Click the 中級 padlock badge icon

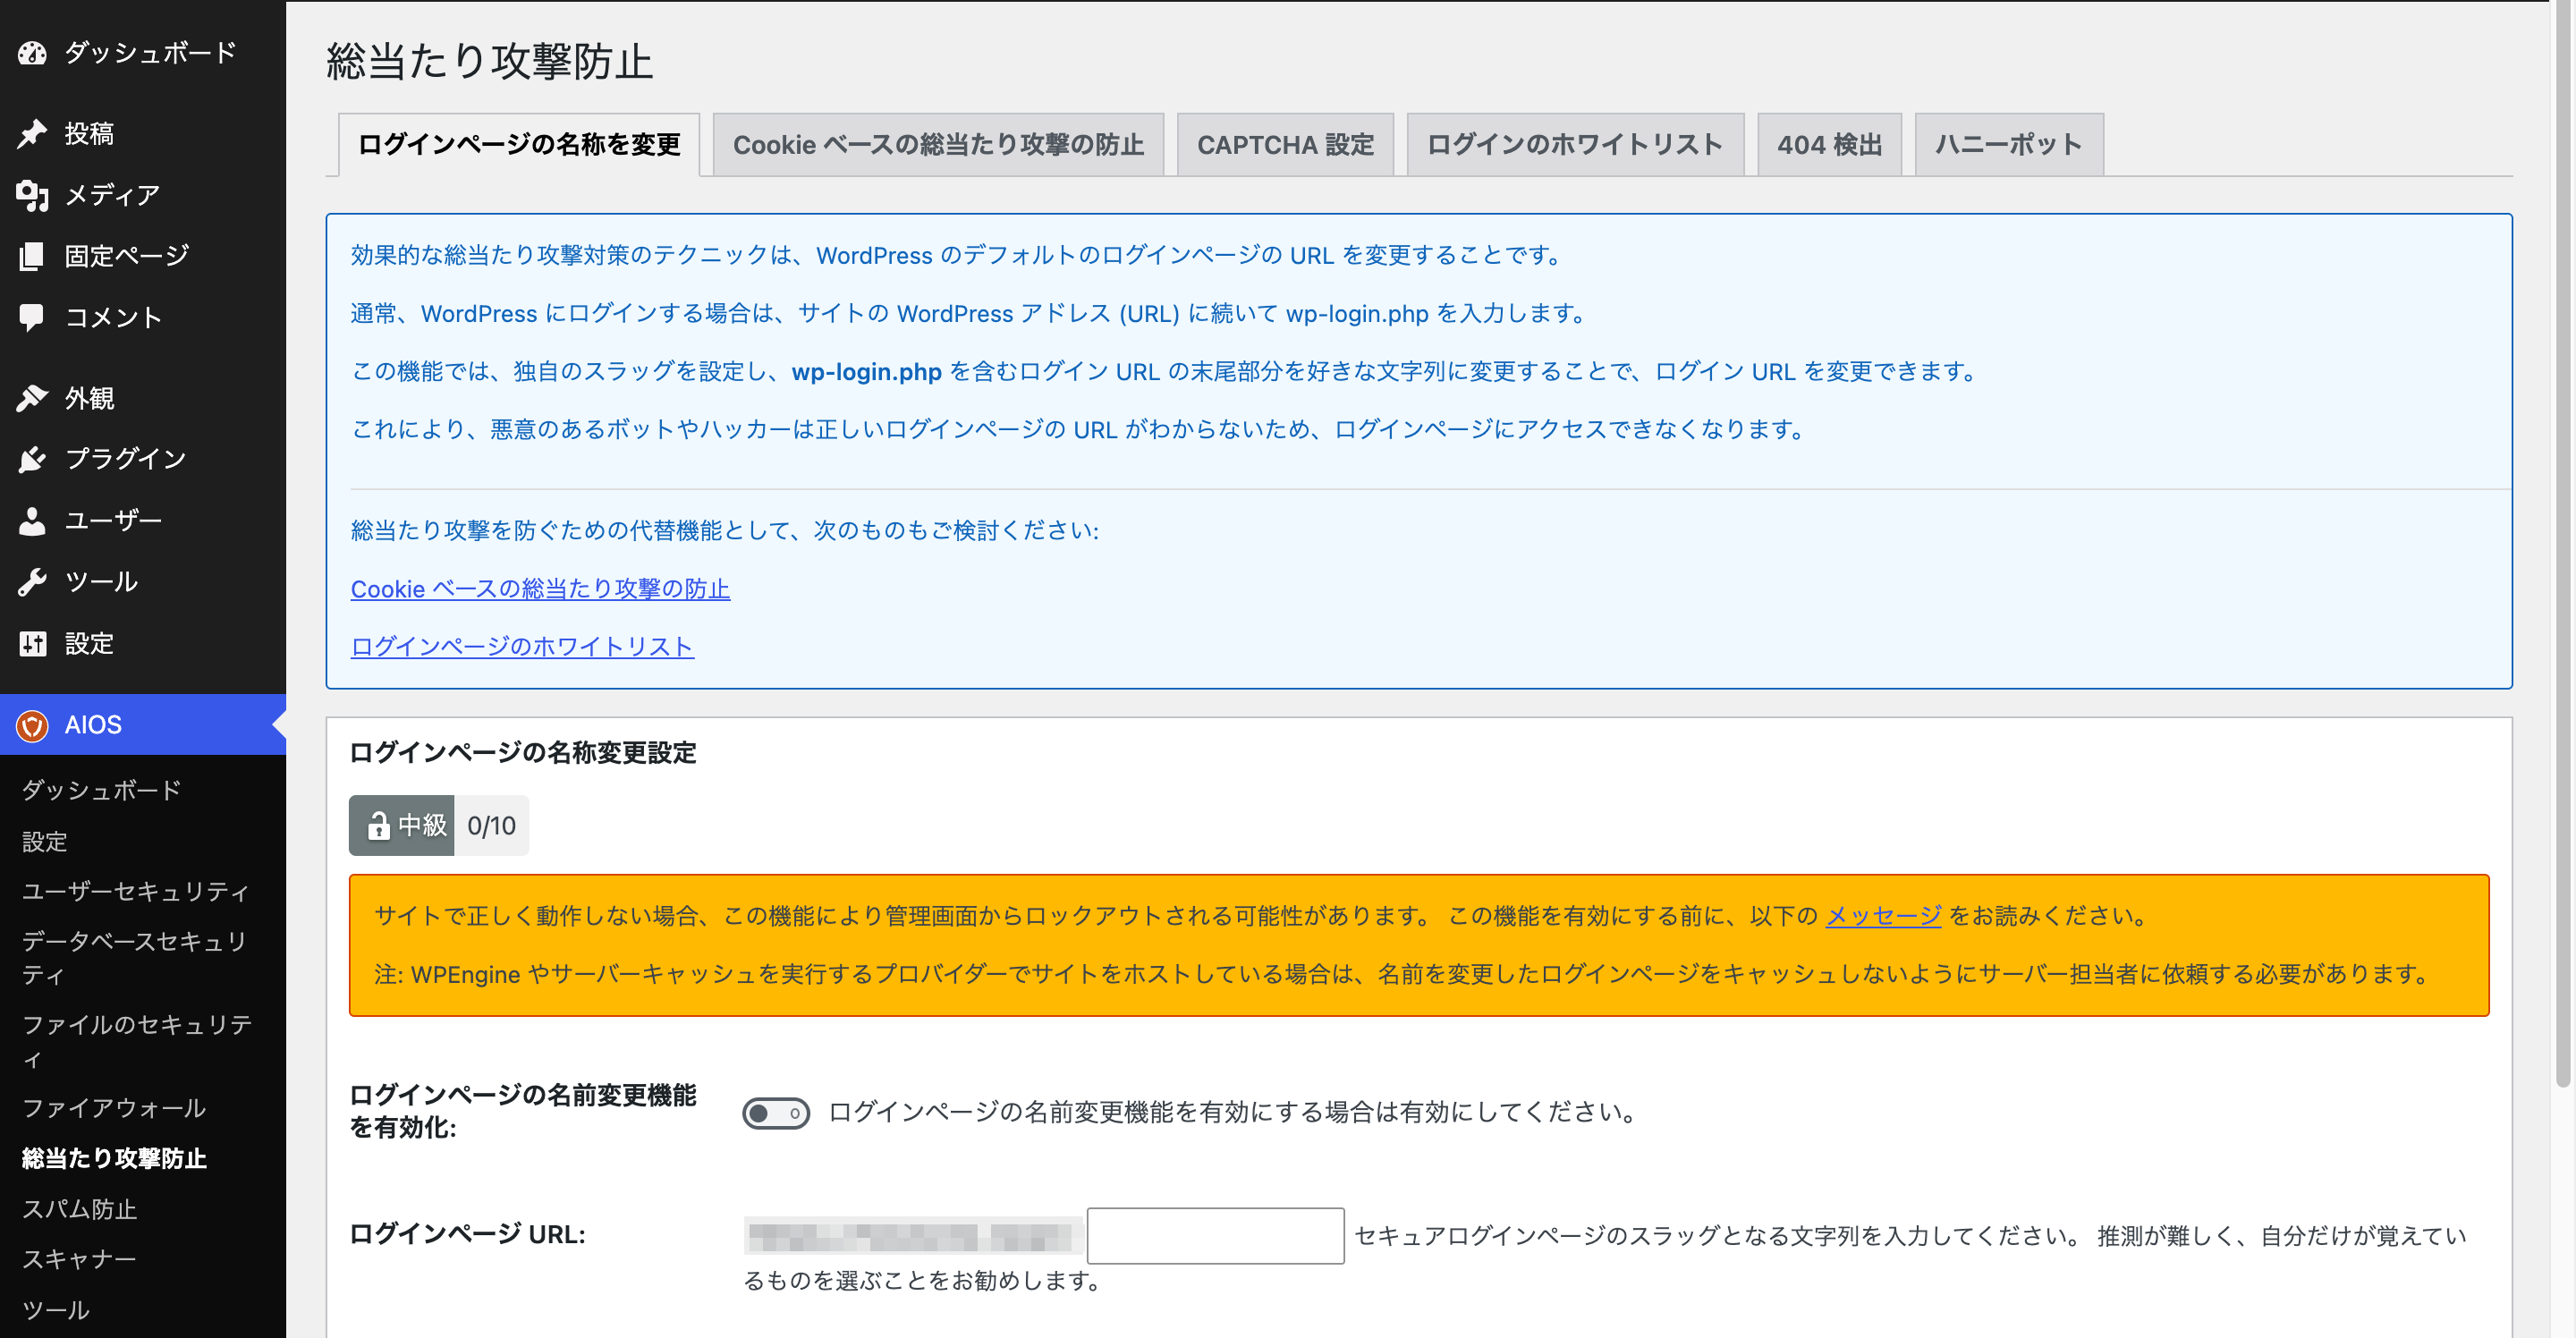tap(378, 826)
